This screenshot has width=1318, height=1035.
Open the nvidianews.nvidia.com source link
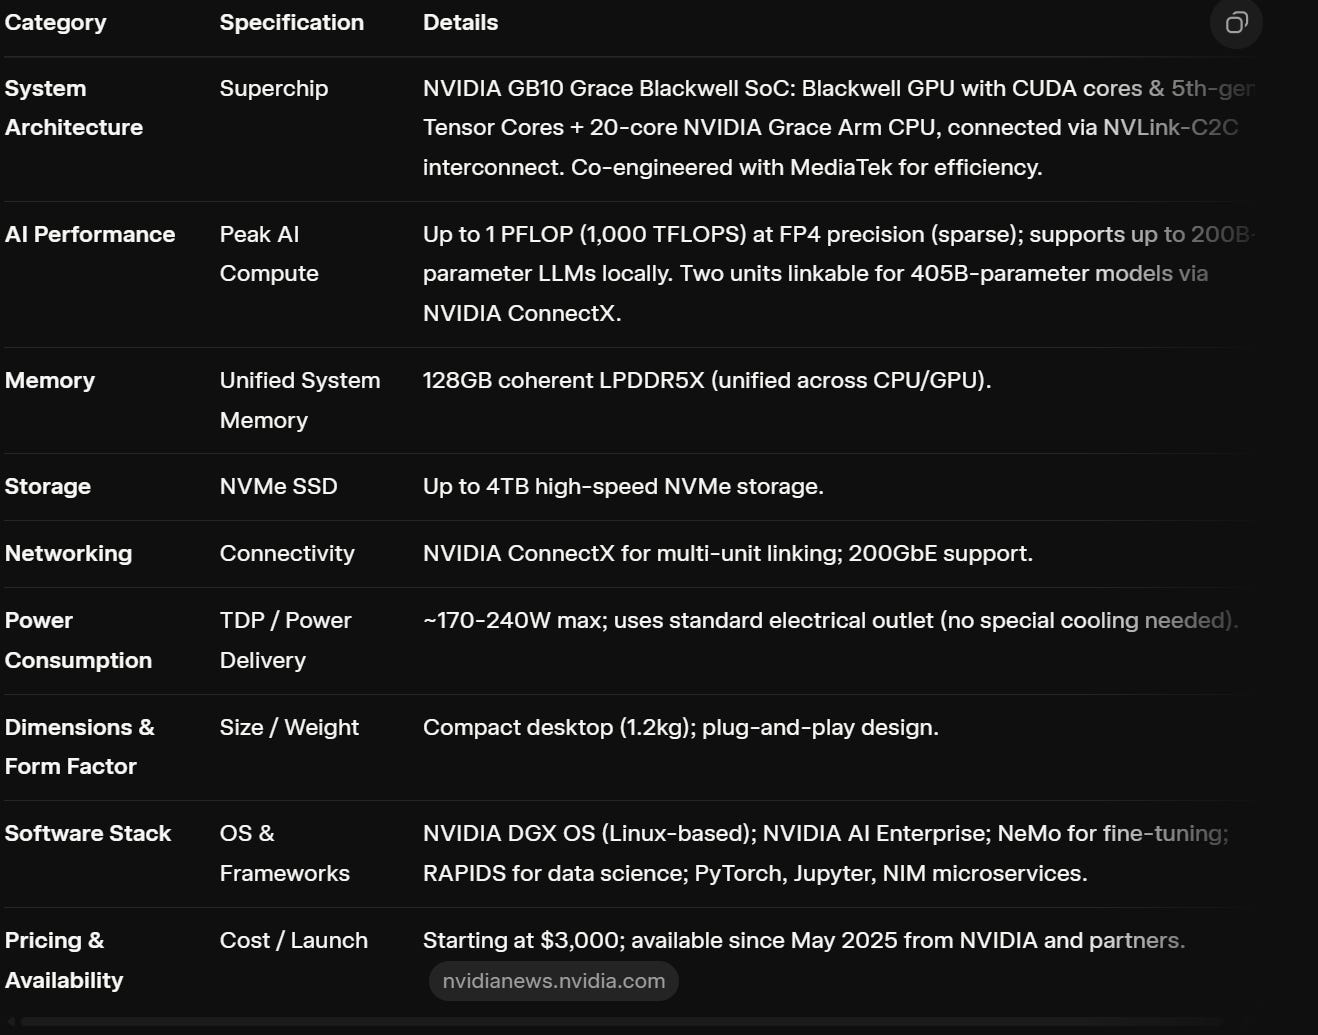[x=554, y=981]
